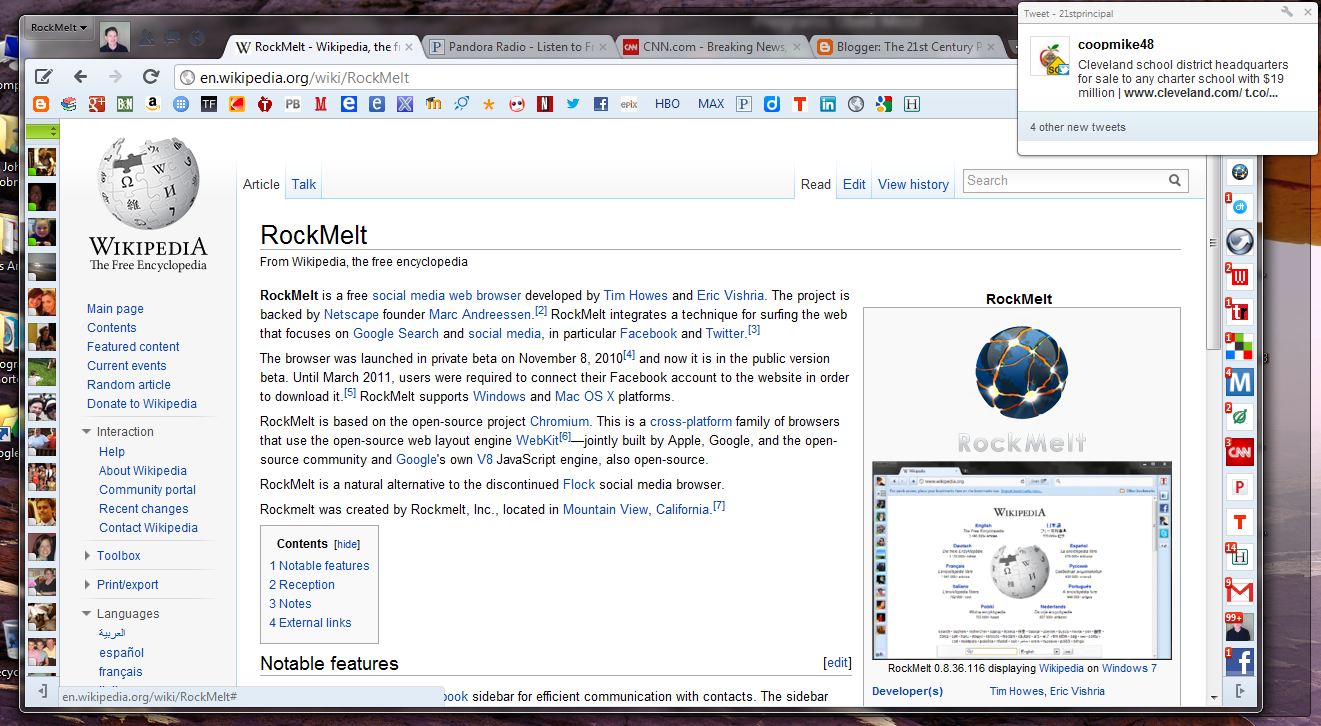The image size is (1321, 726).
Task: Collapse the Interaction sidebar section
Action: [x=87, y=432]
